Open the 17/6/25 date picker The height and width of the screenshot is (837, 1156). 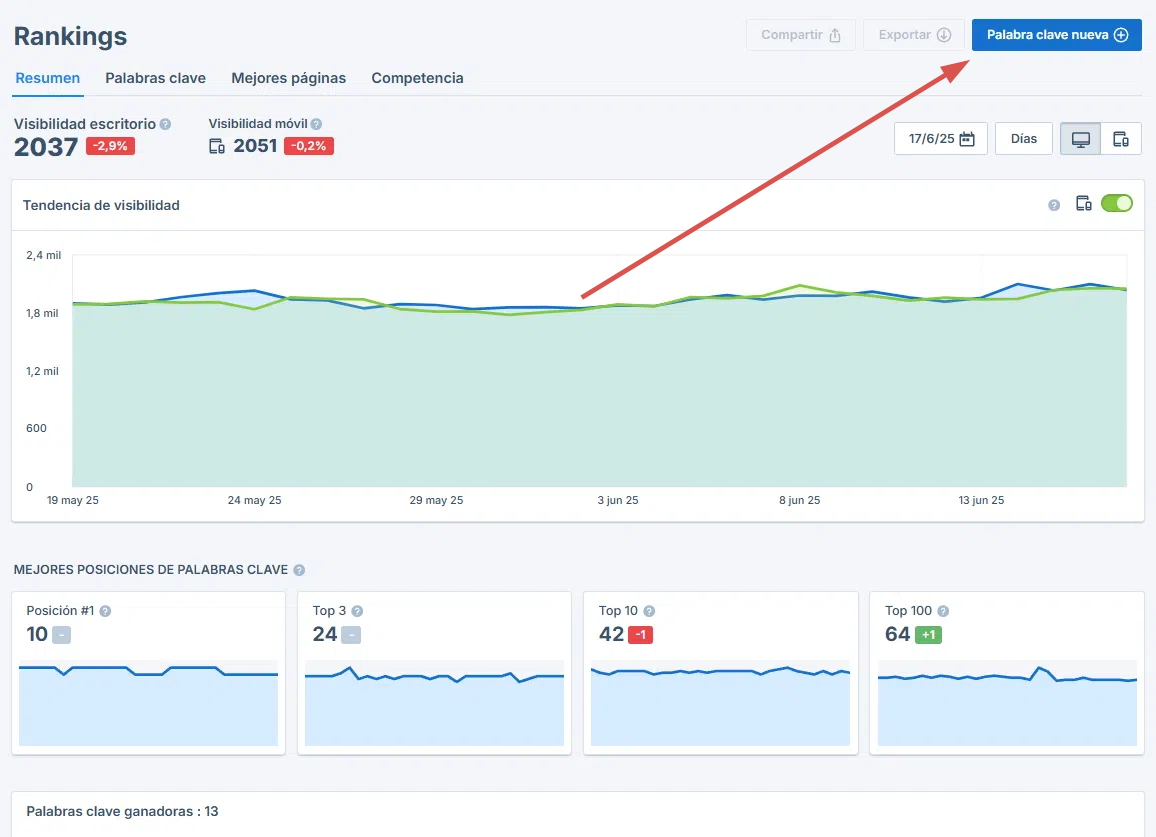click(x=940, y=138)
